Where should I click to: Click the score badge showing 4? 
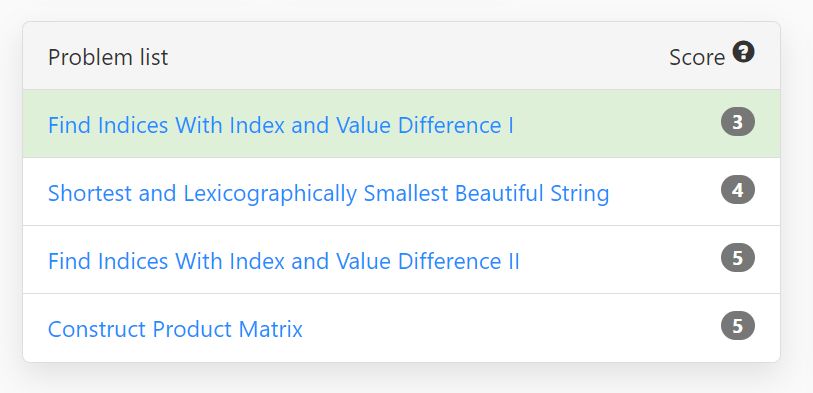[x=738, y=190]
